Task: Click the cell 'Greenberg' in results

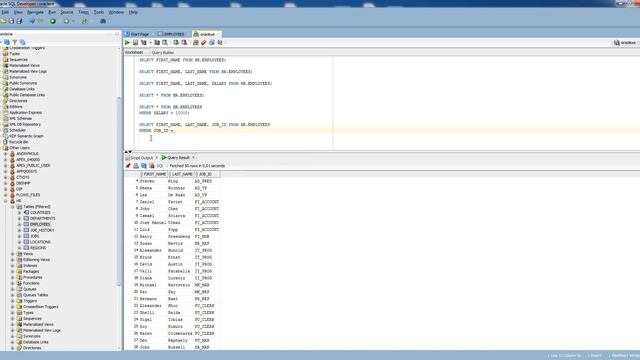Action: pyautogui.click(x=180, y=236)
